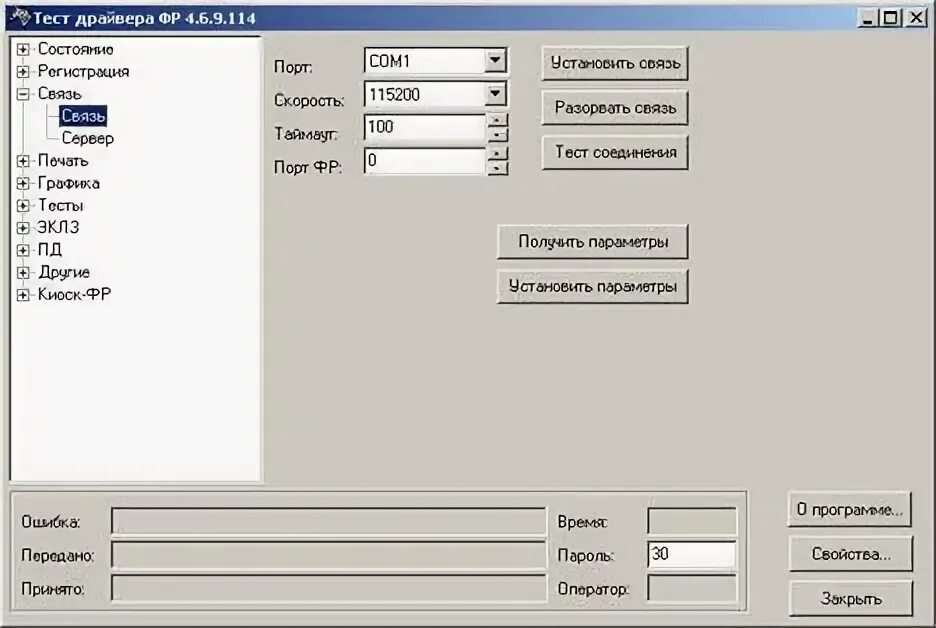Open the О программе... dialog

point(849,510)
